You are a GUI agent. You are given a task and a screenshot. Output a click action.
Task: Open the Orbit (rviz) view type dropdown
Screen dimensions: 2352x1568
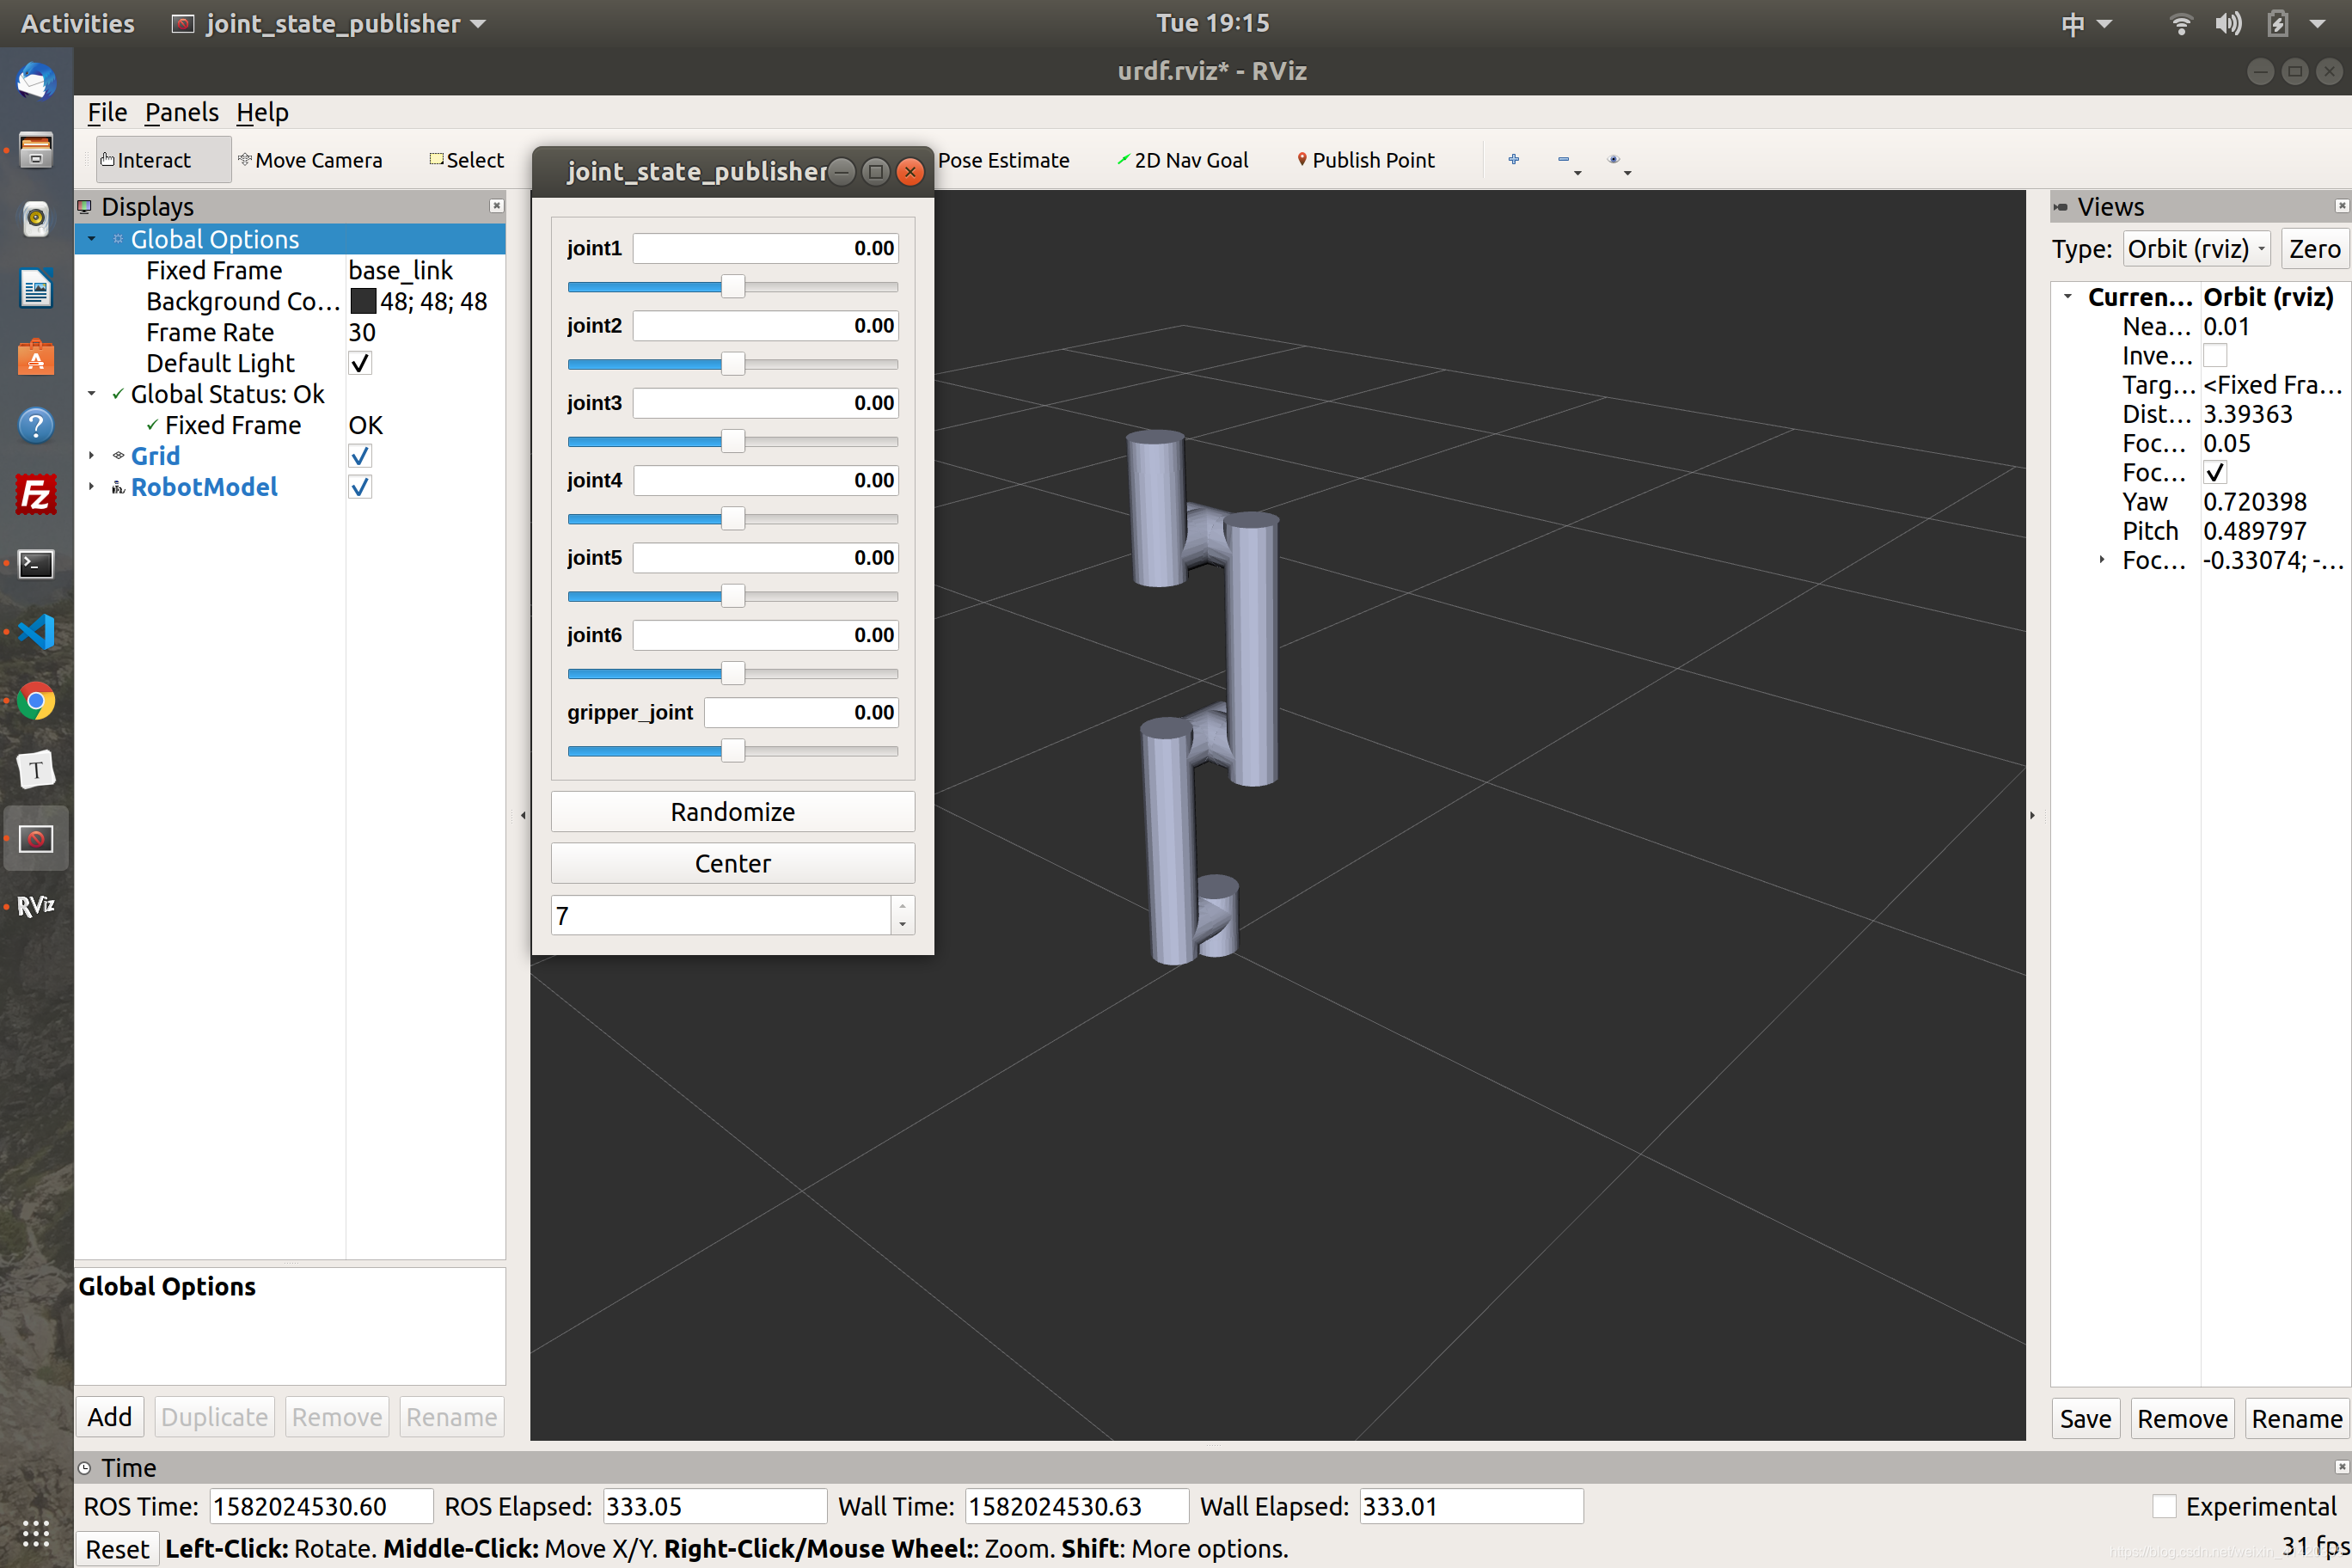[2196, 248]
